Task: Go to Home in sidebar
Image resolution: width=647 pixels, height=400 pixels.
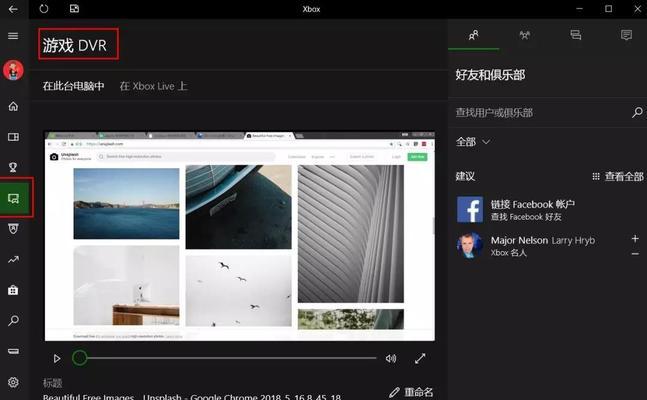Action: coord(13,107)
